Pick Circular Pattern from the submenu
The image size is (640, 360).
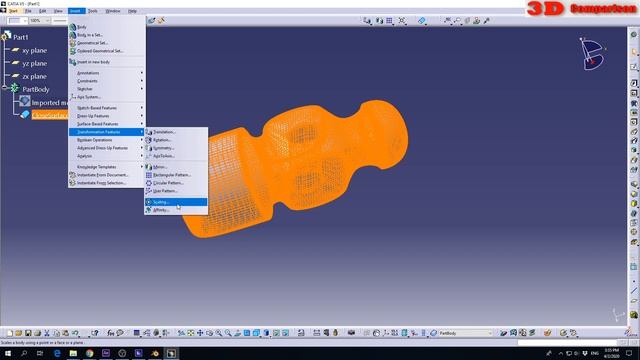pyautogui.click(x=176, y=183)
